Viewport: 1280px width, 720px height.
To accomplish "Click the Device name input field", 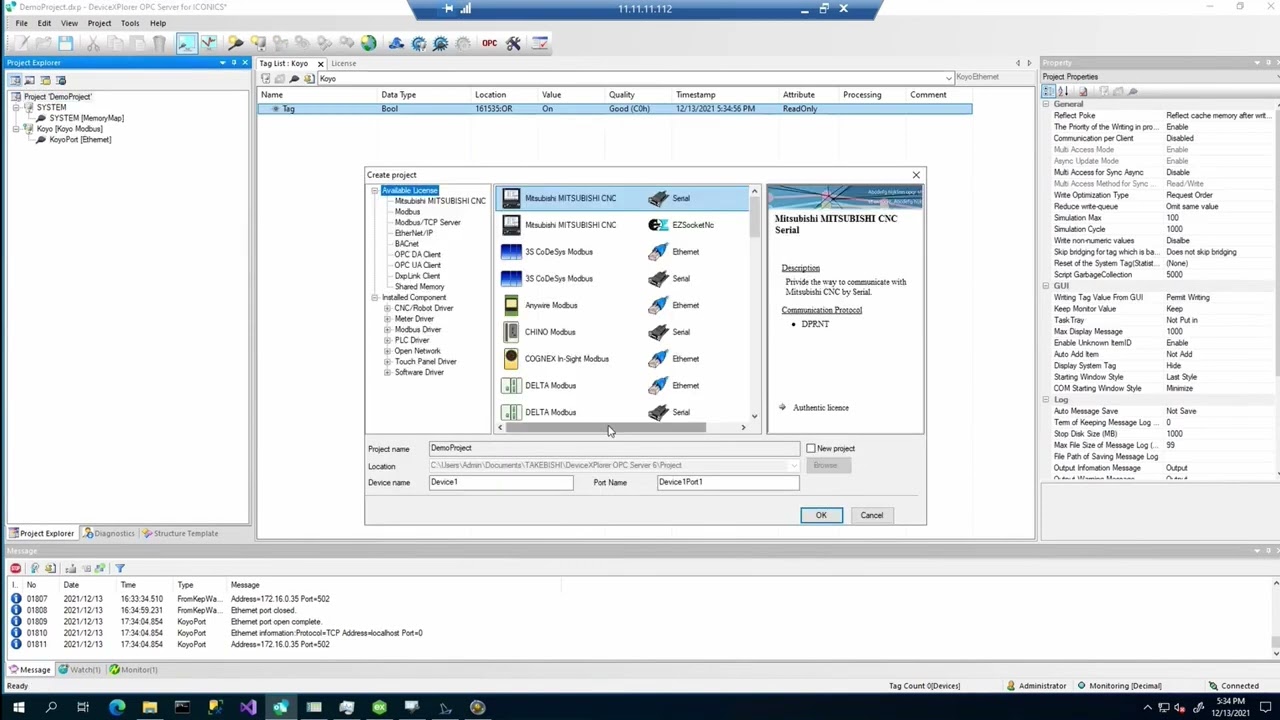I will [x=501, y=482].
